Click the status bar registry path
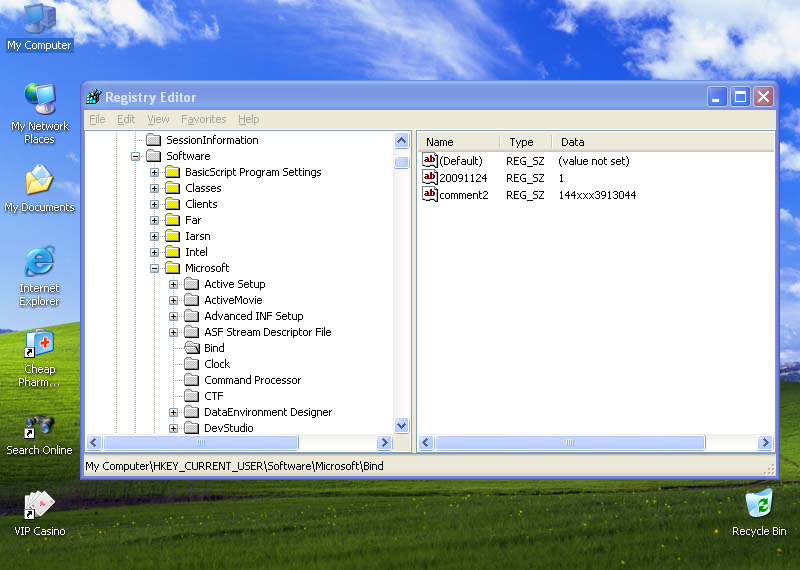Image resolution: width=800 pixels, height=570 pixels. coord(234,466)
